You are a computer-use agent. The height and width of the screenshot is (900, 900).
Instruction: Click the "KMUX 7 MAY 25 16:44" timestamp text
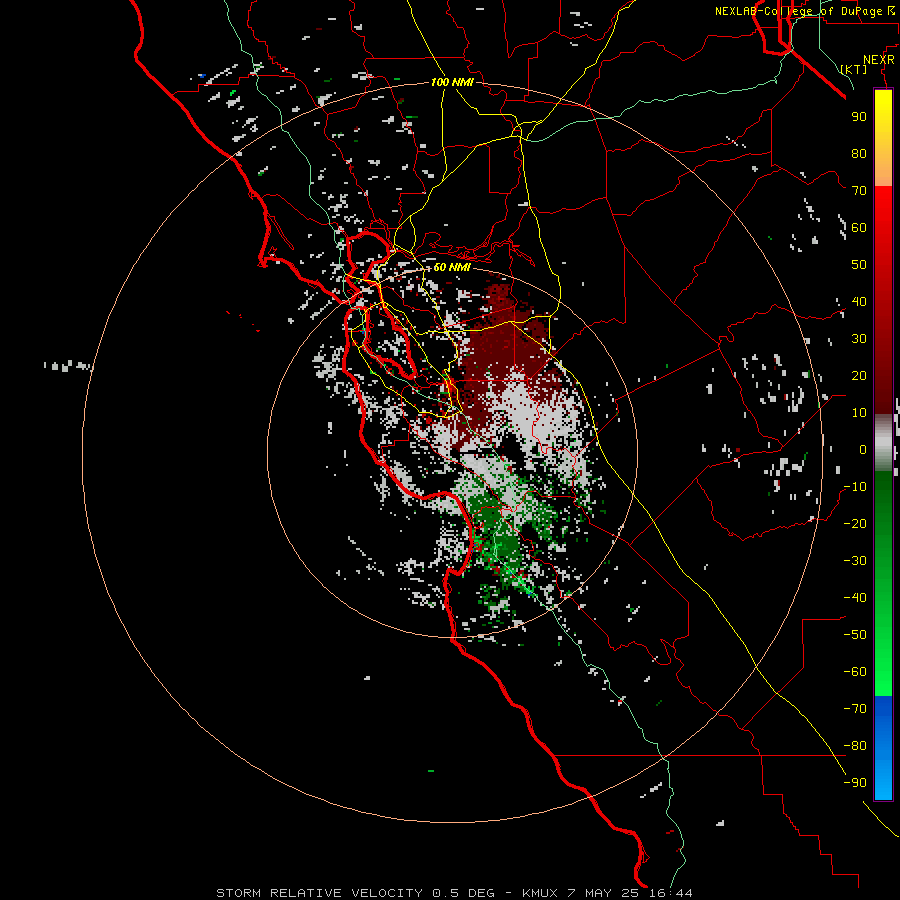[607, 893]
